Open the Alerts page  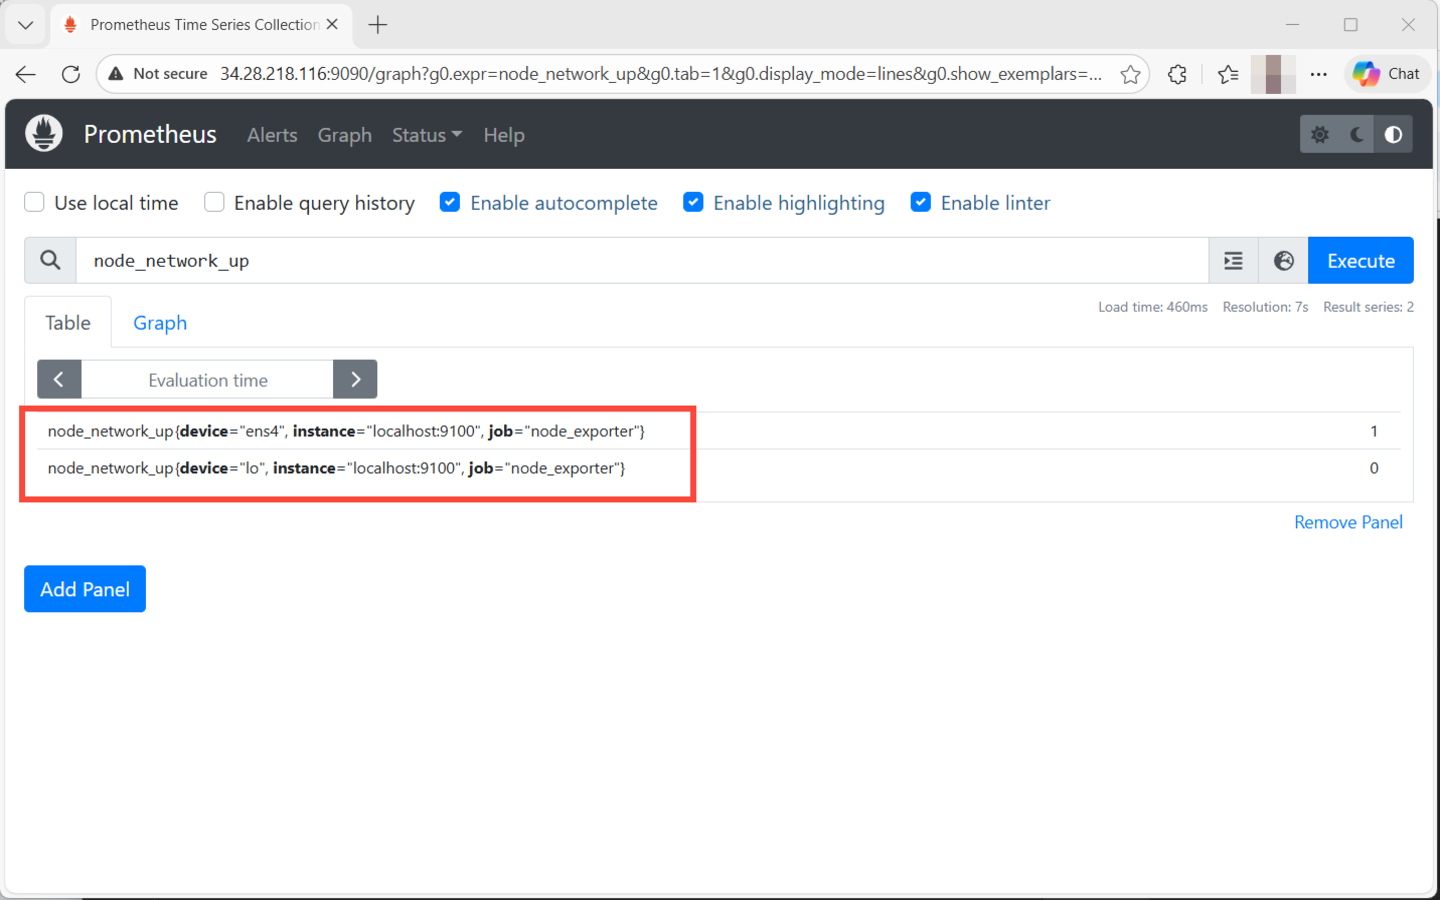tap(271, 135)
